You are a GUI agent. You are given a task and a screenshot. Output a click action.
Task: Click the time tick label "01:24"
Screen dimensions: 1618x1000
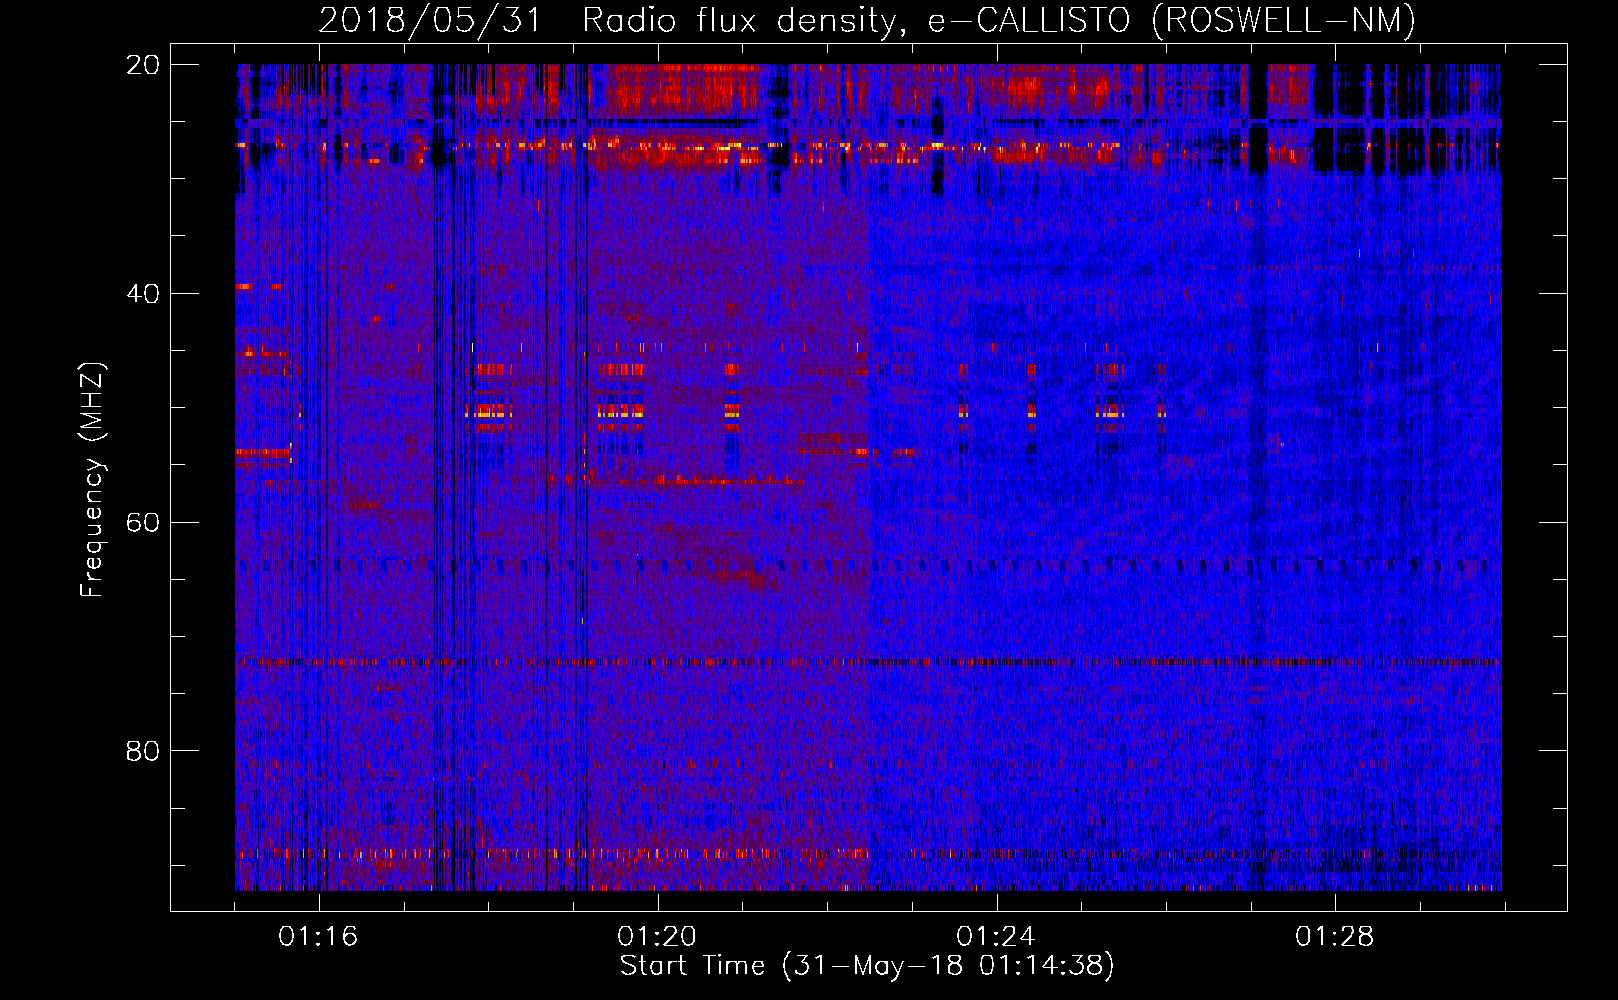(996, 936)
